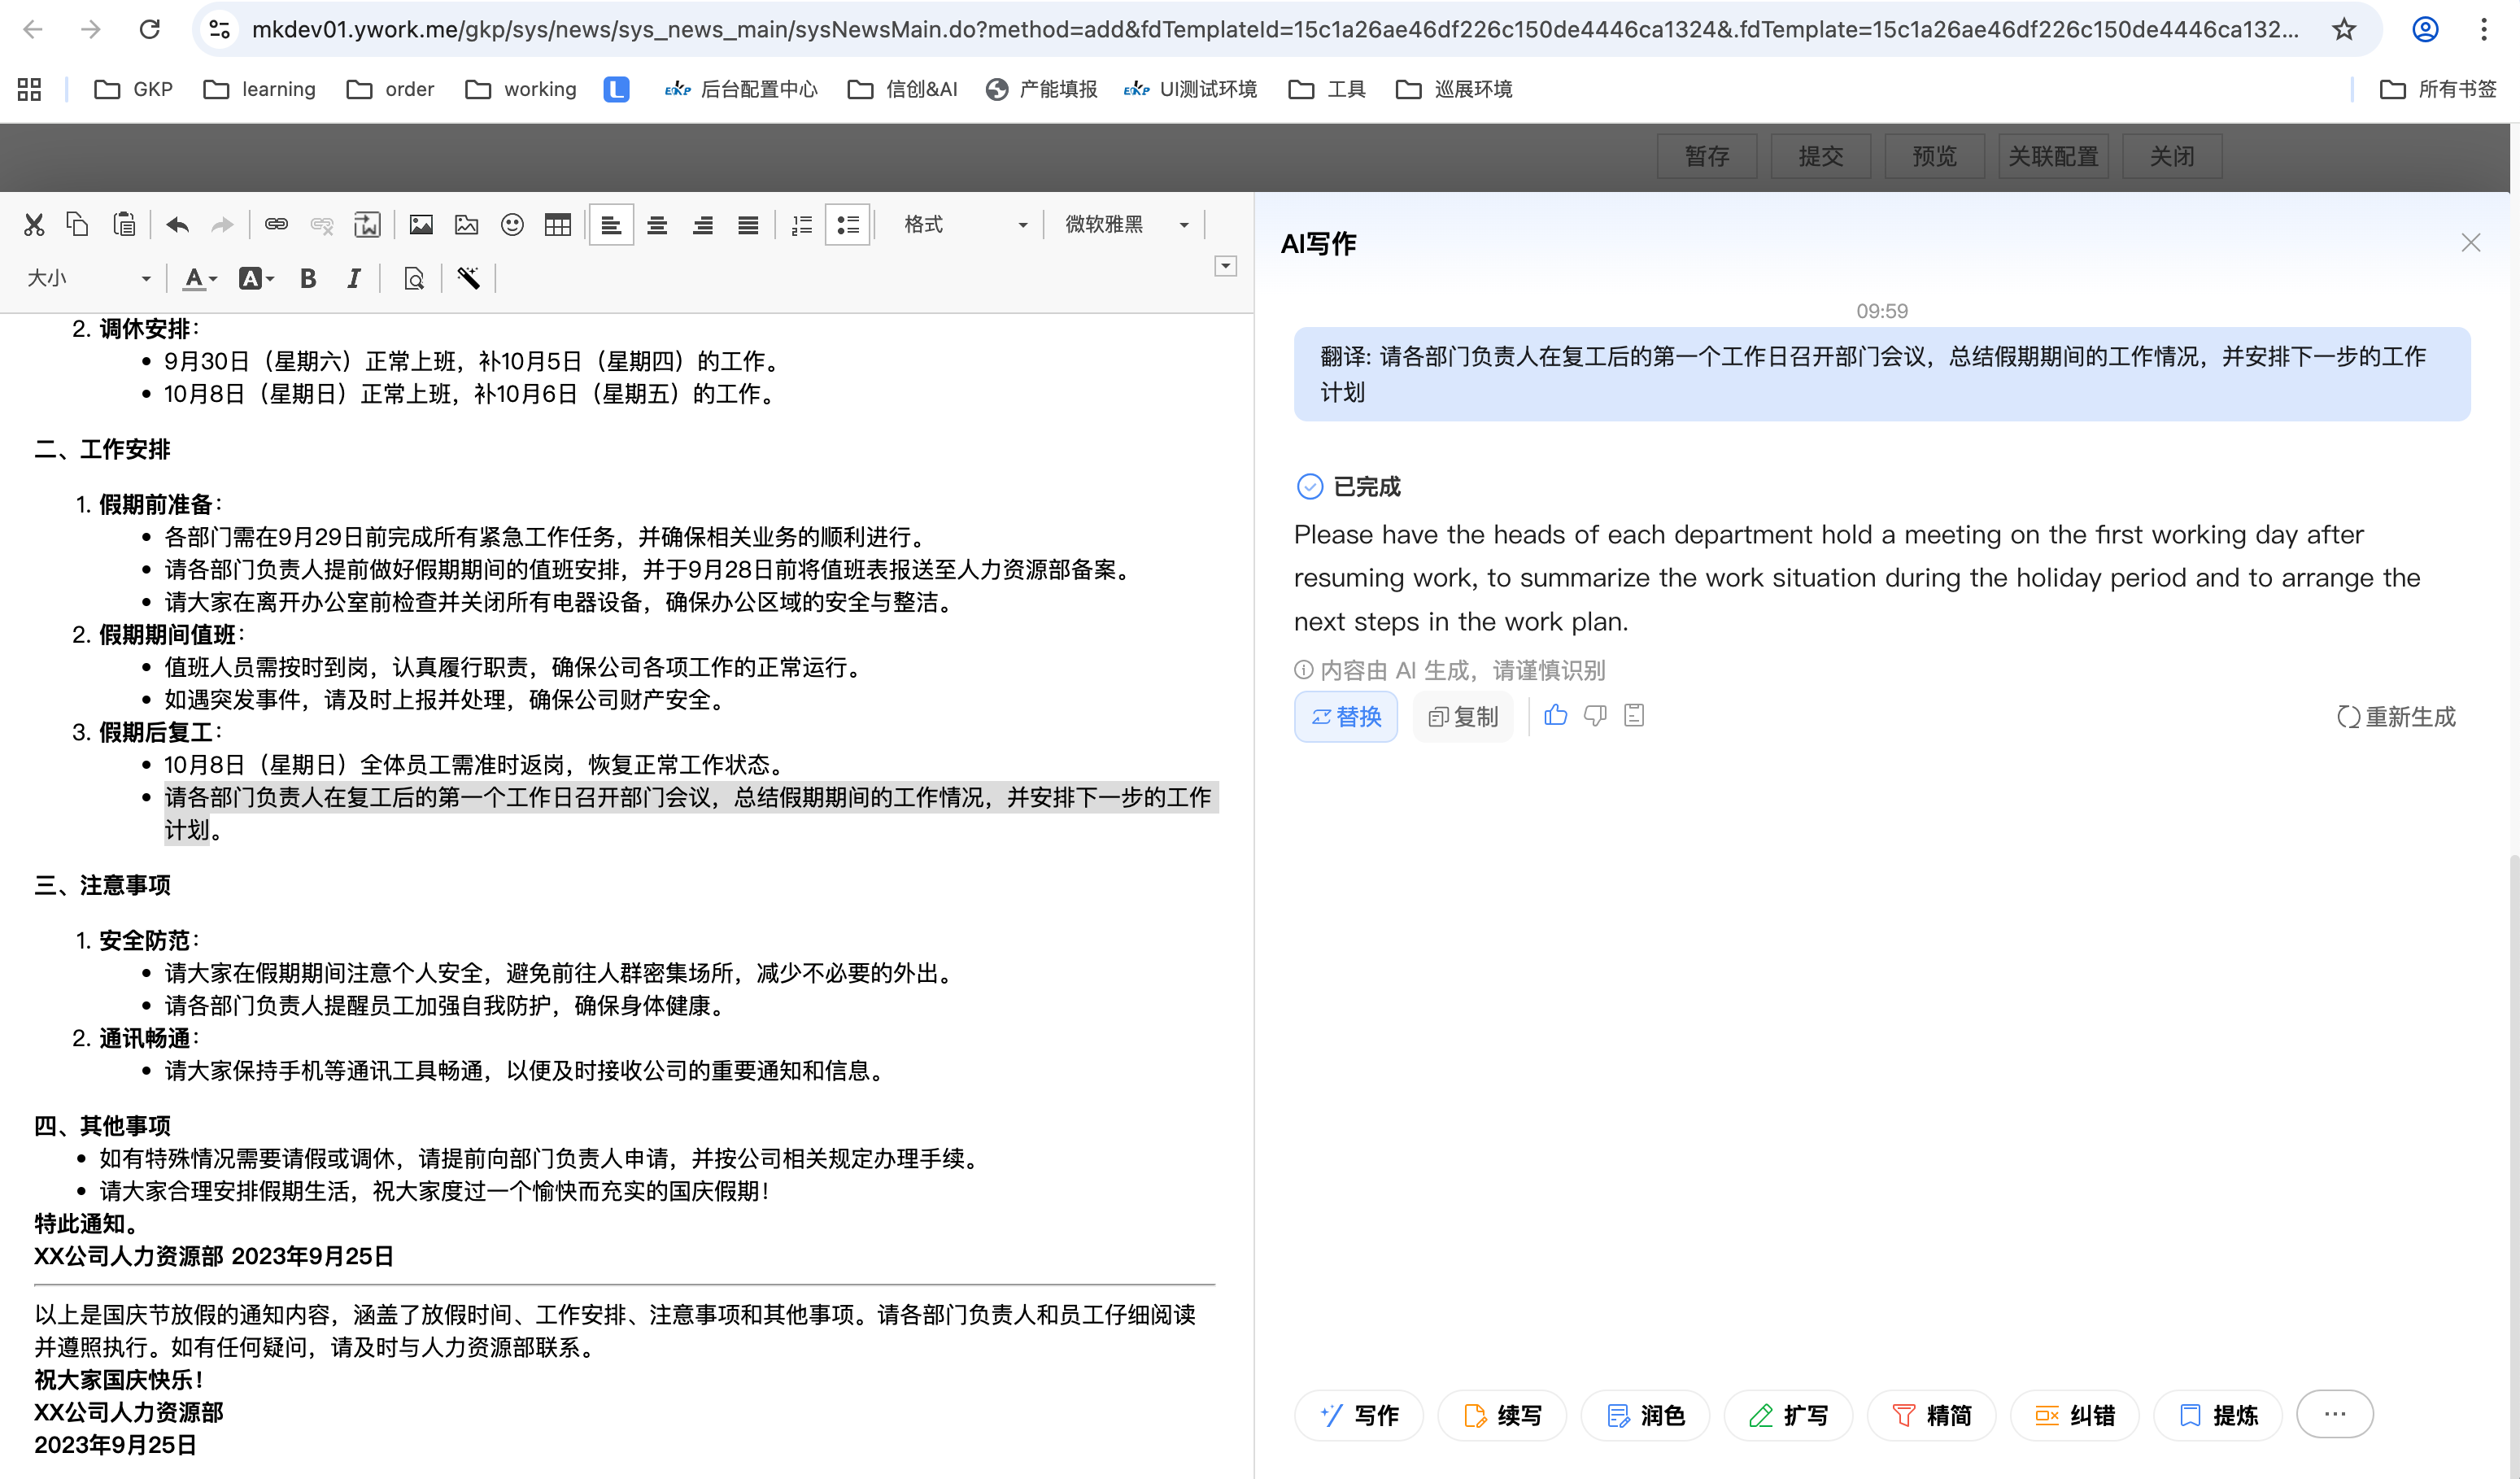The width and height of the screenshot is (2520, 1479).
Task: Insert an emoji with smiley icon
Action: 512,225
